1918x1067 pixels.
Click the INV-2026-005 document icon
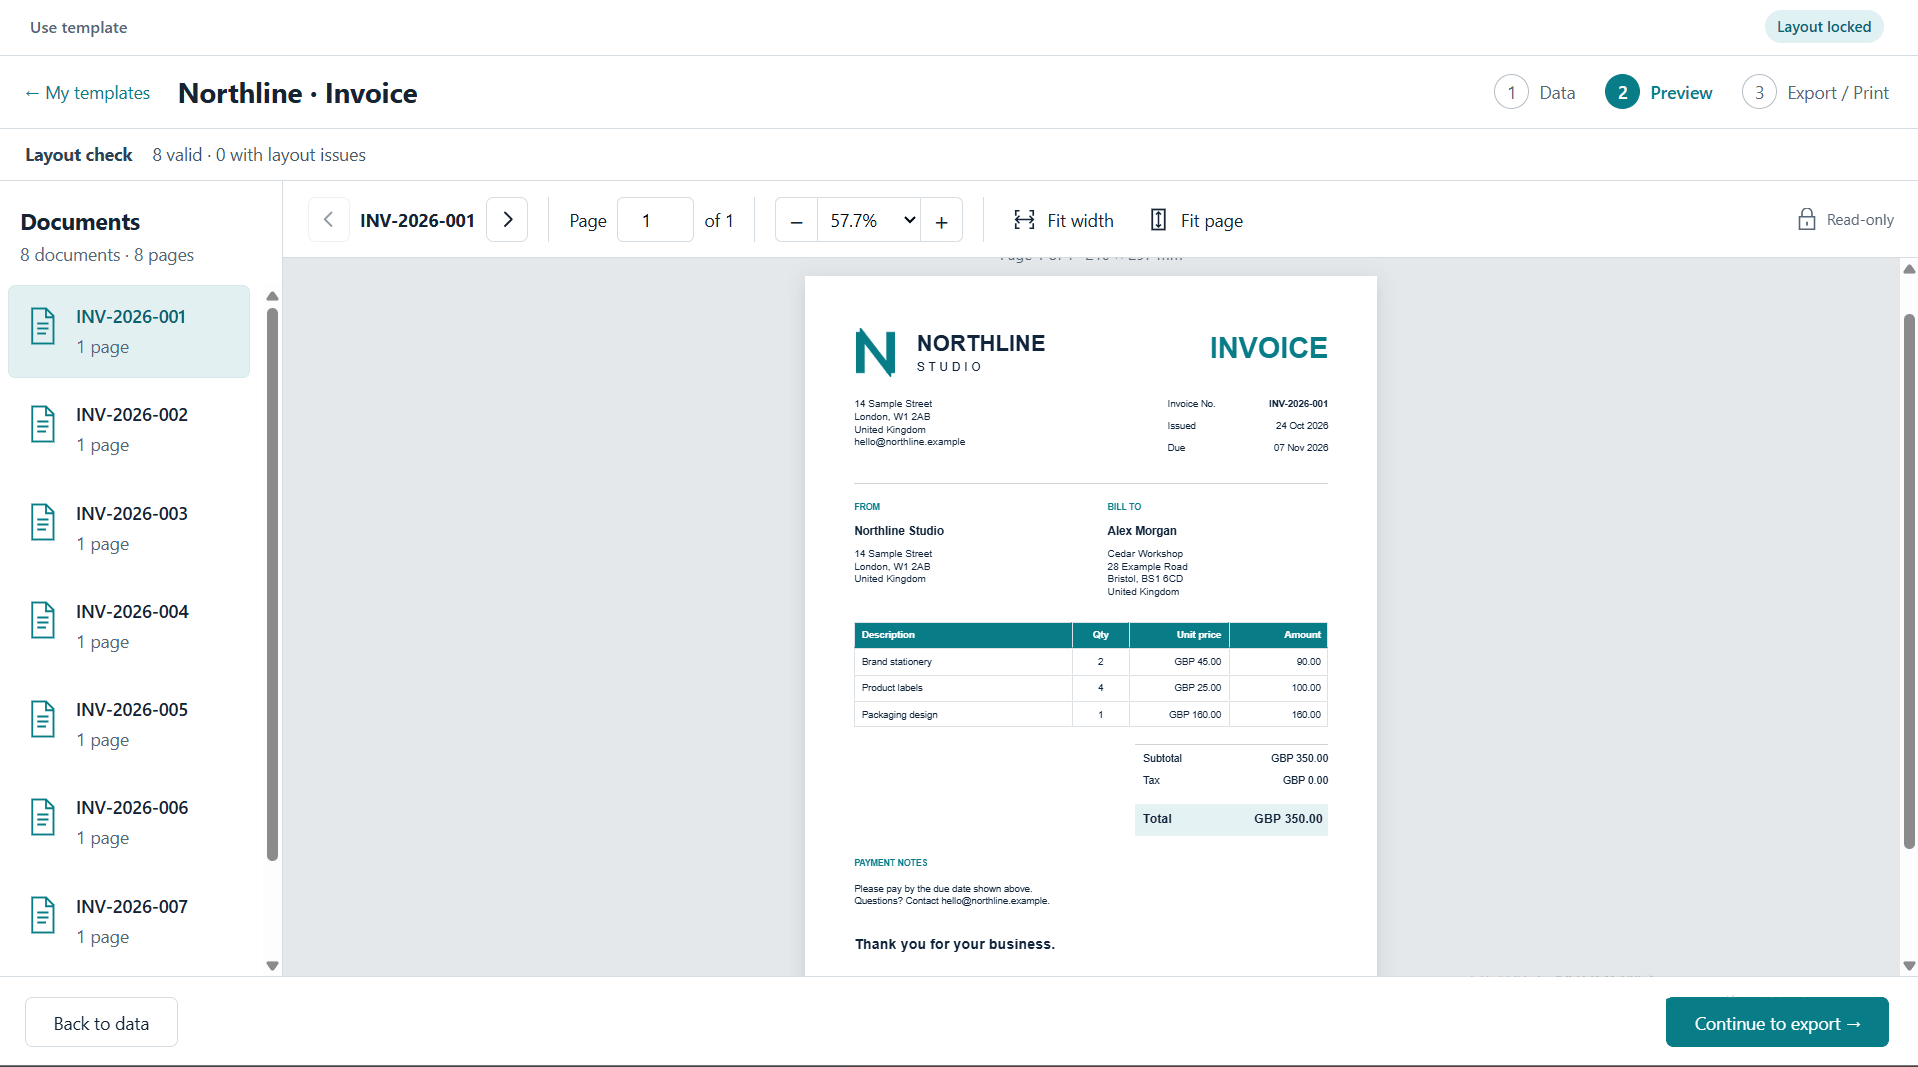pyautogui.click(x=43, y=720)
